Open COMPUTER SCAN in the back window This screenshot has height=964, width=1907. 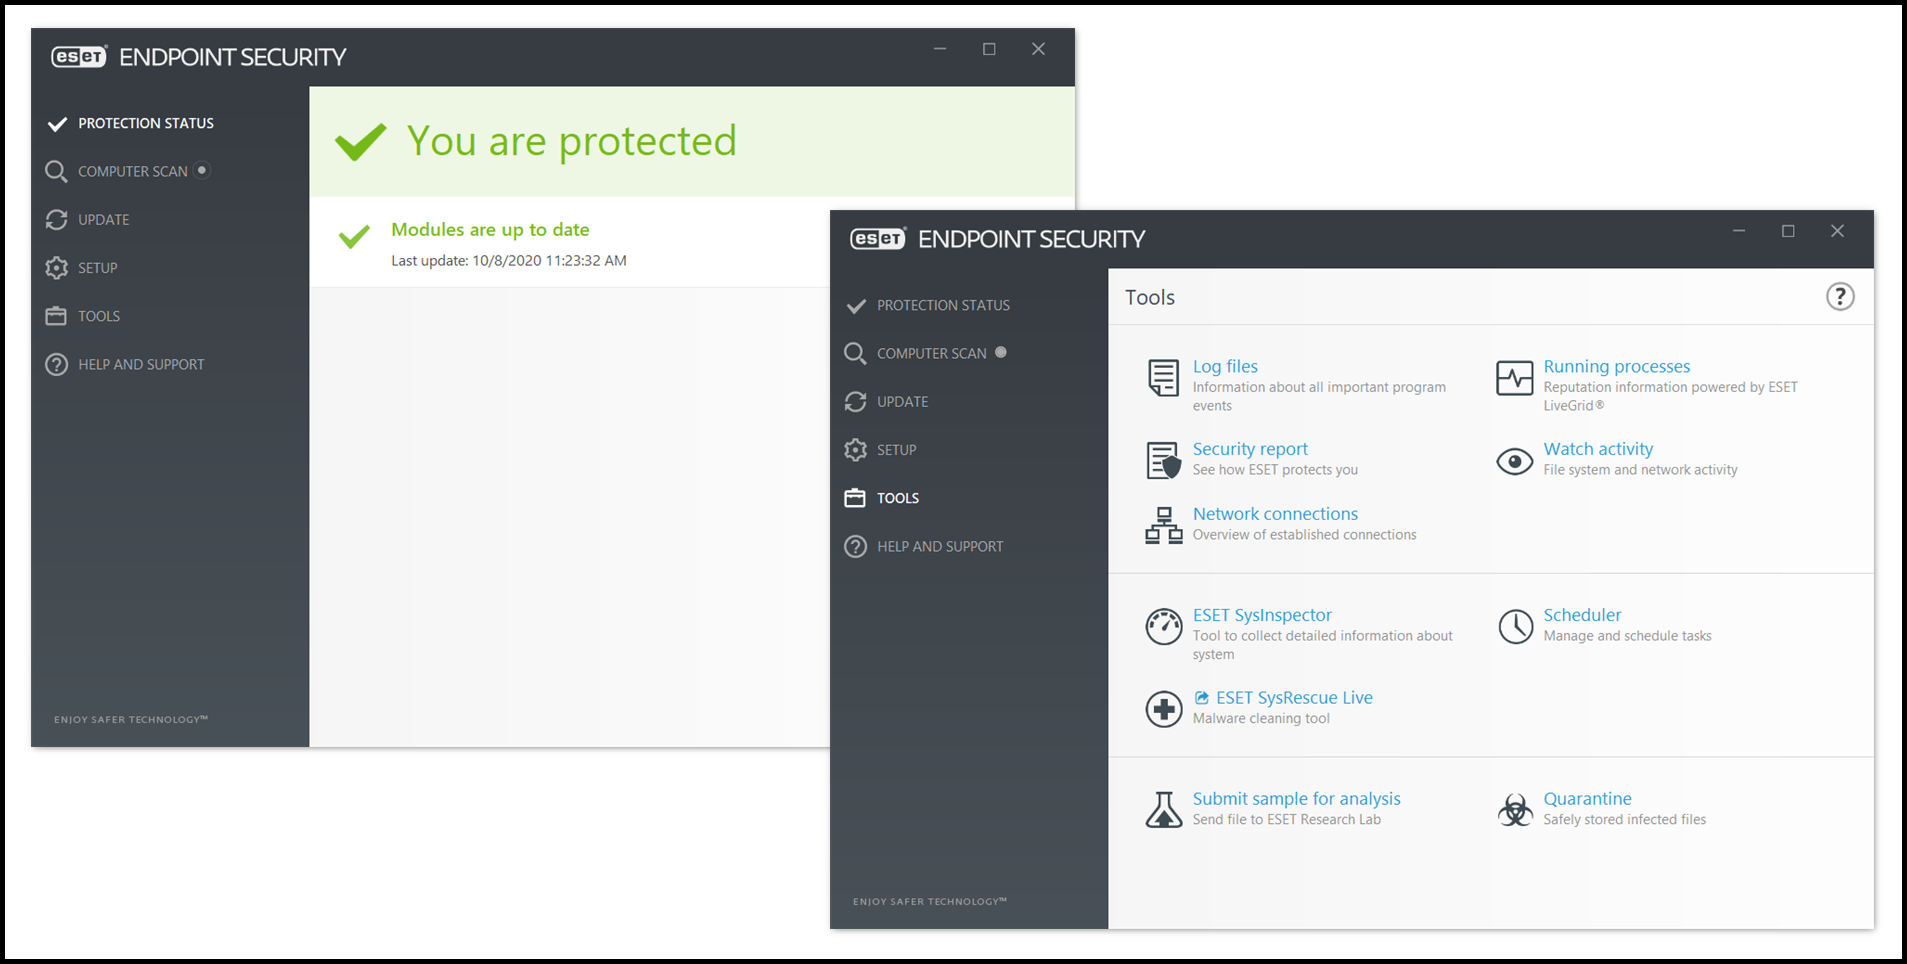tap(133, 171)
